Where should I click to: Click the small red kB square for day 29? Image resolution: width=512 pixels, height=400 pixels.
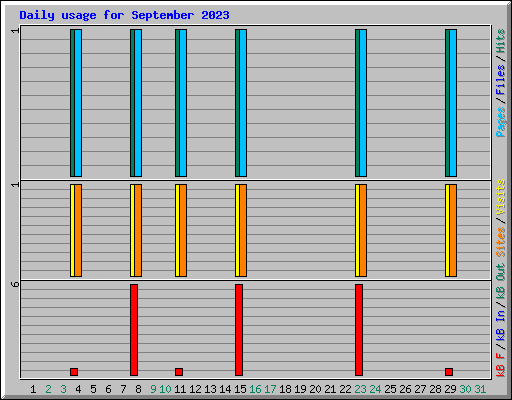pos(449,372)
